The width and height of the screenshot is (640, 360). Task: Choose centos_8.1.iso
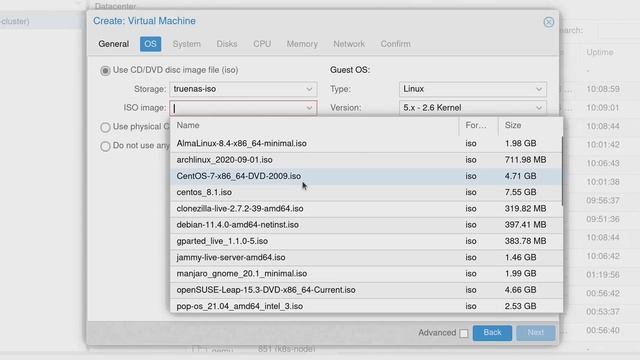(x=366, y=193)
